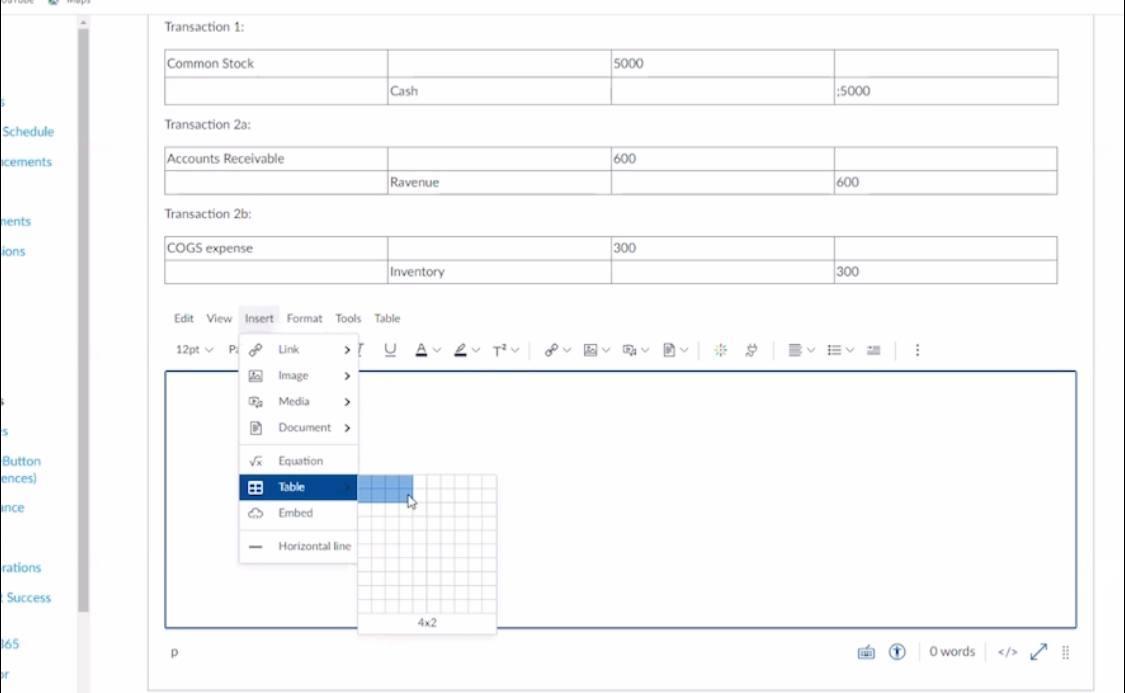Click the media record icon in toolbar

629,350
